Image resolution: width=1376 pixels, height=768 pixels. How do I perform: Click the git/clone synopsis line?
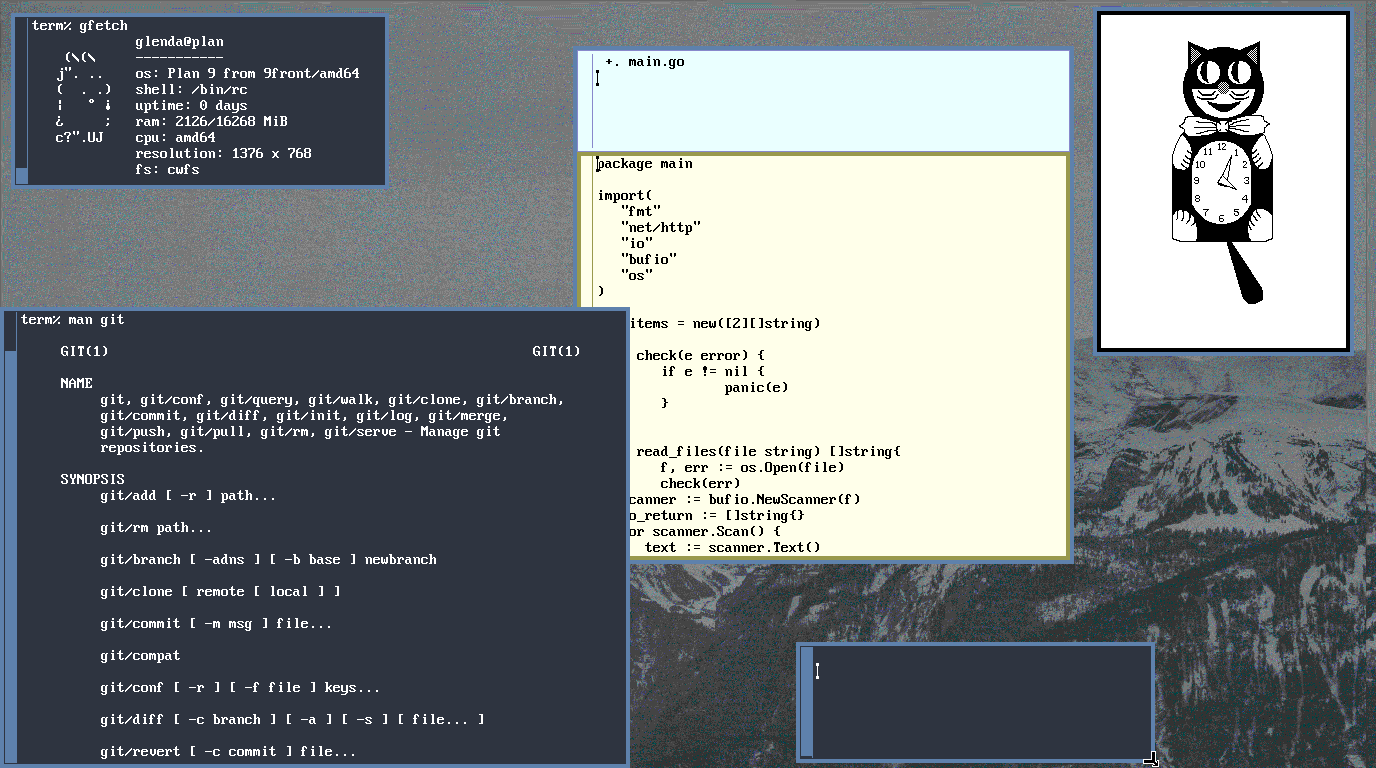coord(220,591)
